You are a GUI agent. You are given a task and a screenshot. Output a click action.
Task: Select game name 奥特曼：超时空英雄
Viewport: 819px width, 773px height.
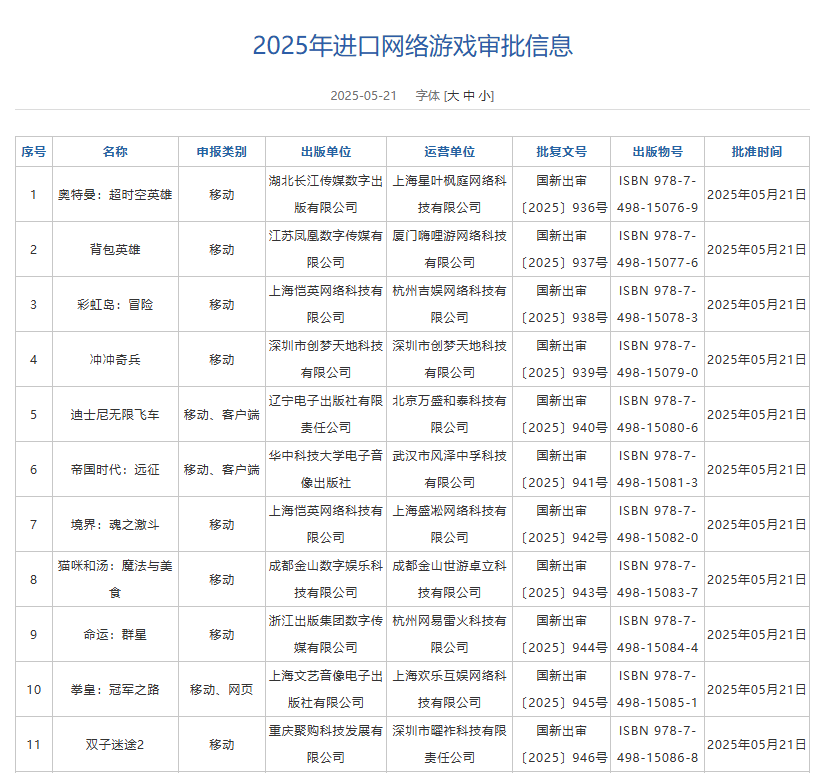pos(115,194)
